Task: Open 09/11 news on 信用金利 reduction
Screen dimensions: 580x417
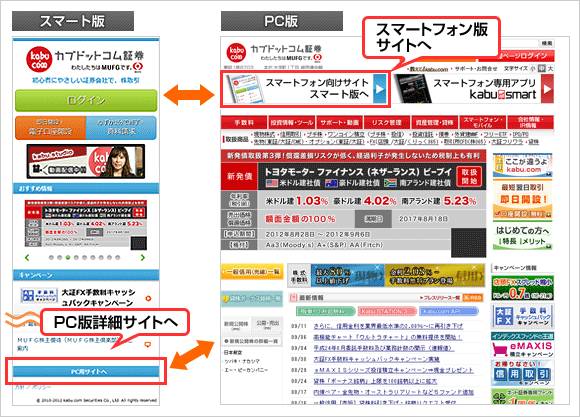Action: click(x=388, y=326)
